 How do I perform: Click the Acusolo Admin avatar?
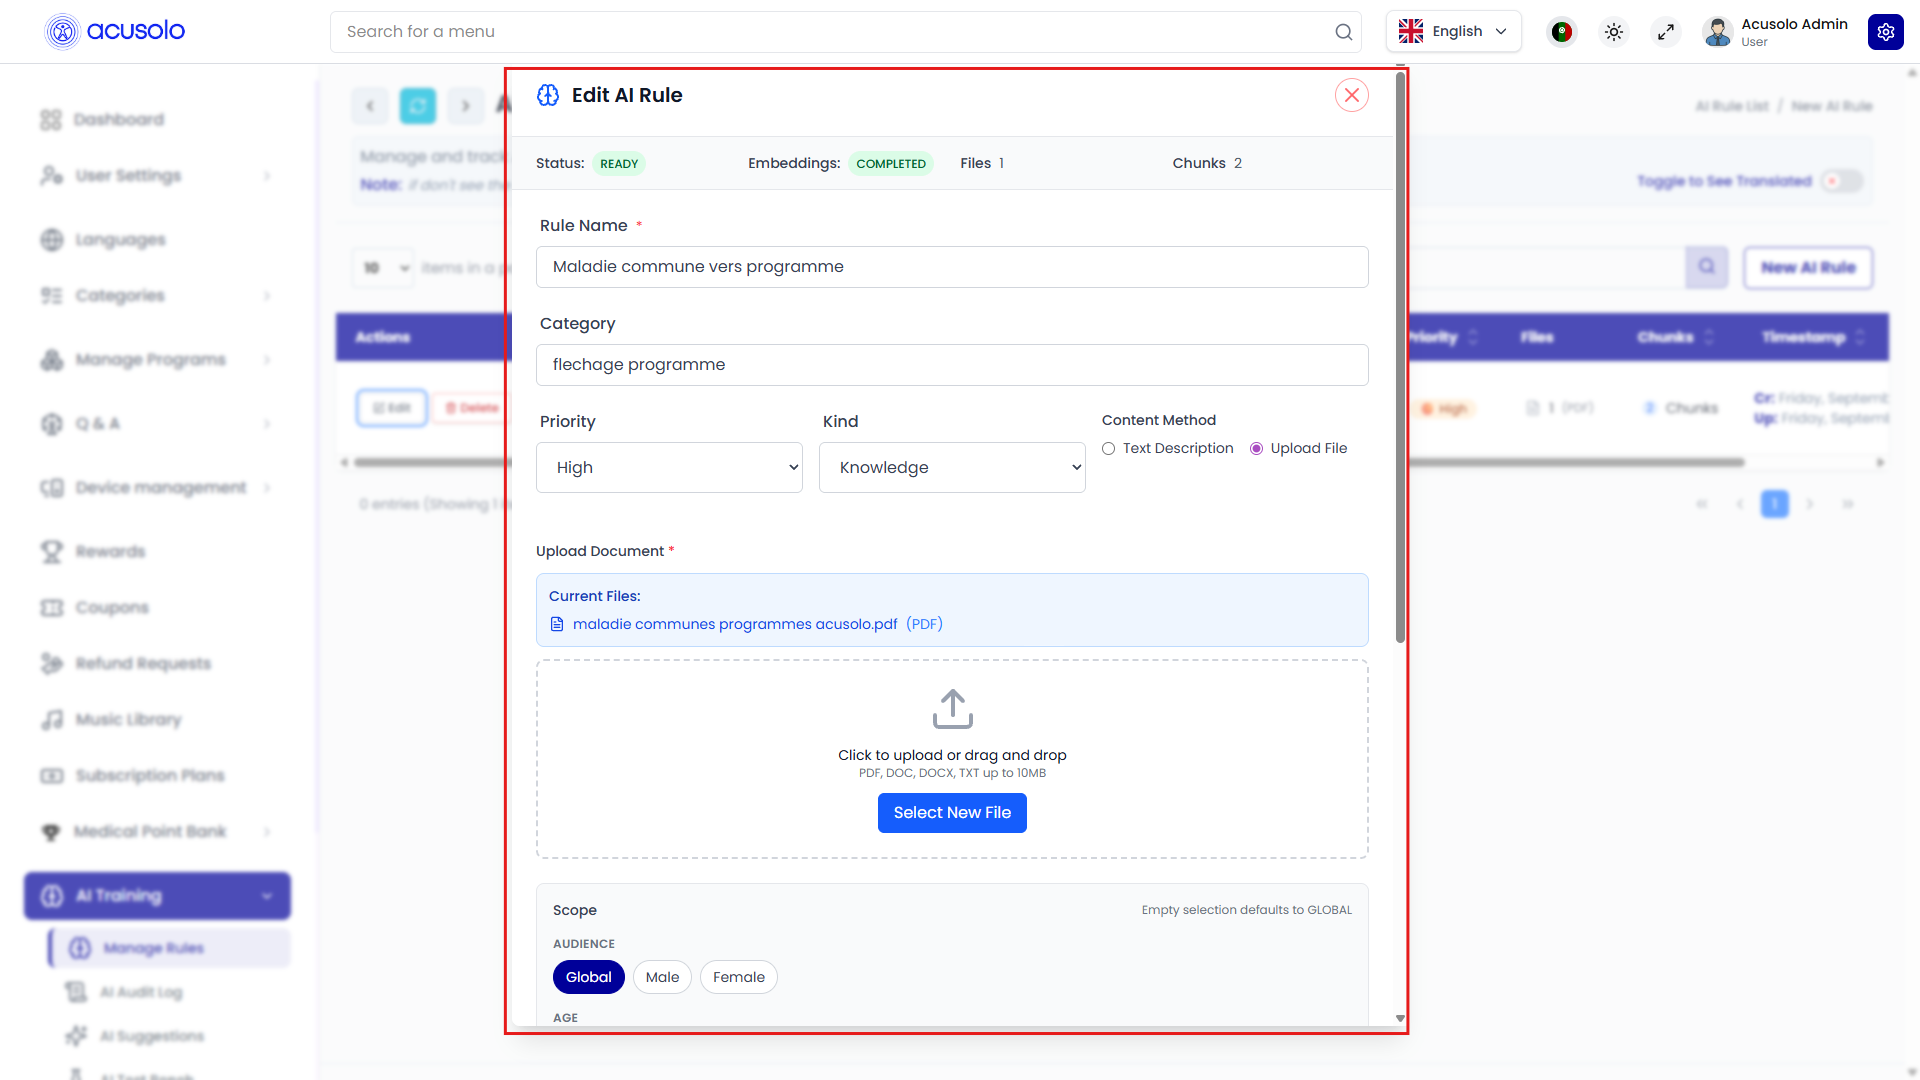(1717, 32)
